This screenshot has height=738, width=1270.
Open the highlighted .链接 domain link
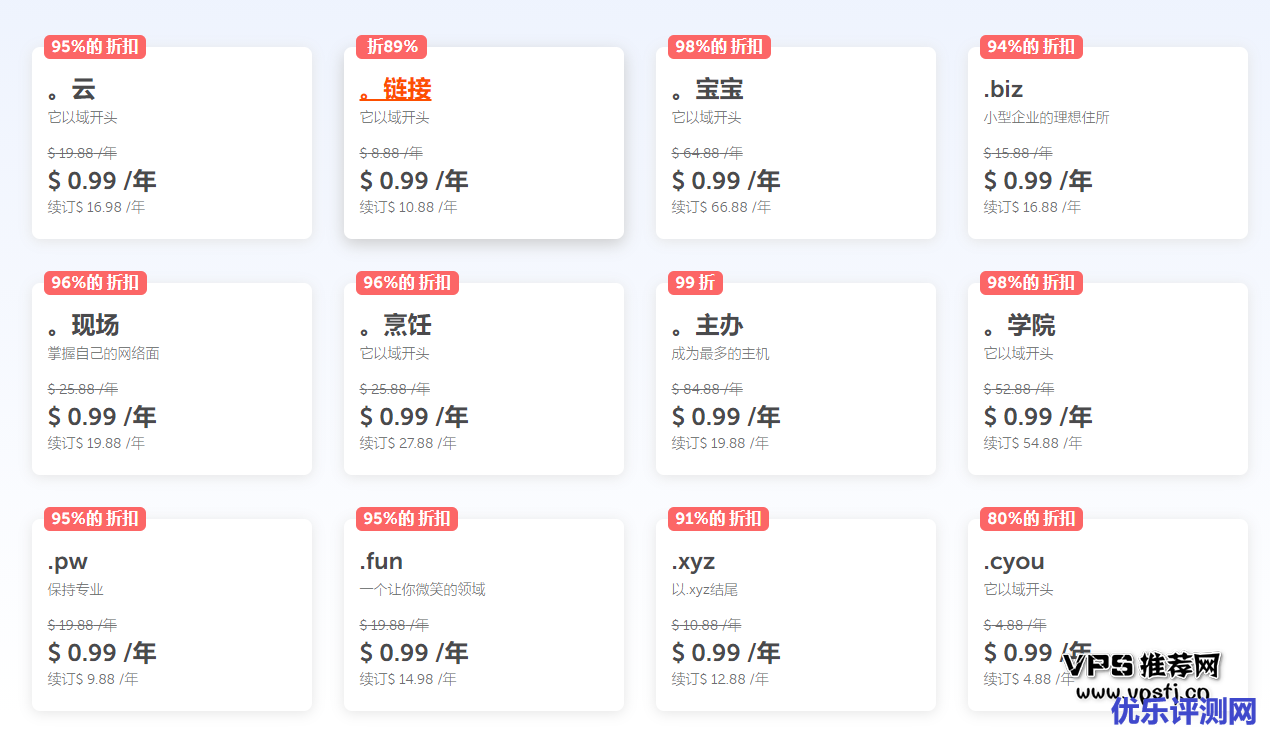tap(396, 90)
